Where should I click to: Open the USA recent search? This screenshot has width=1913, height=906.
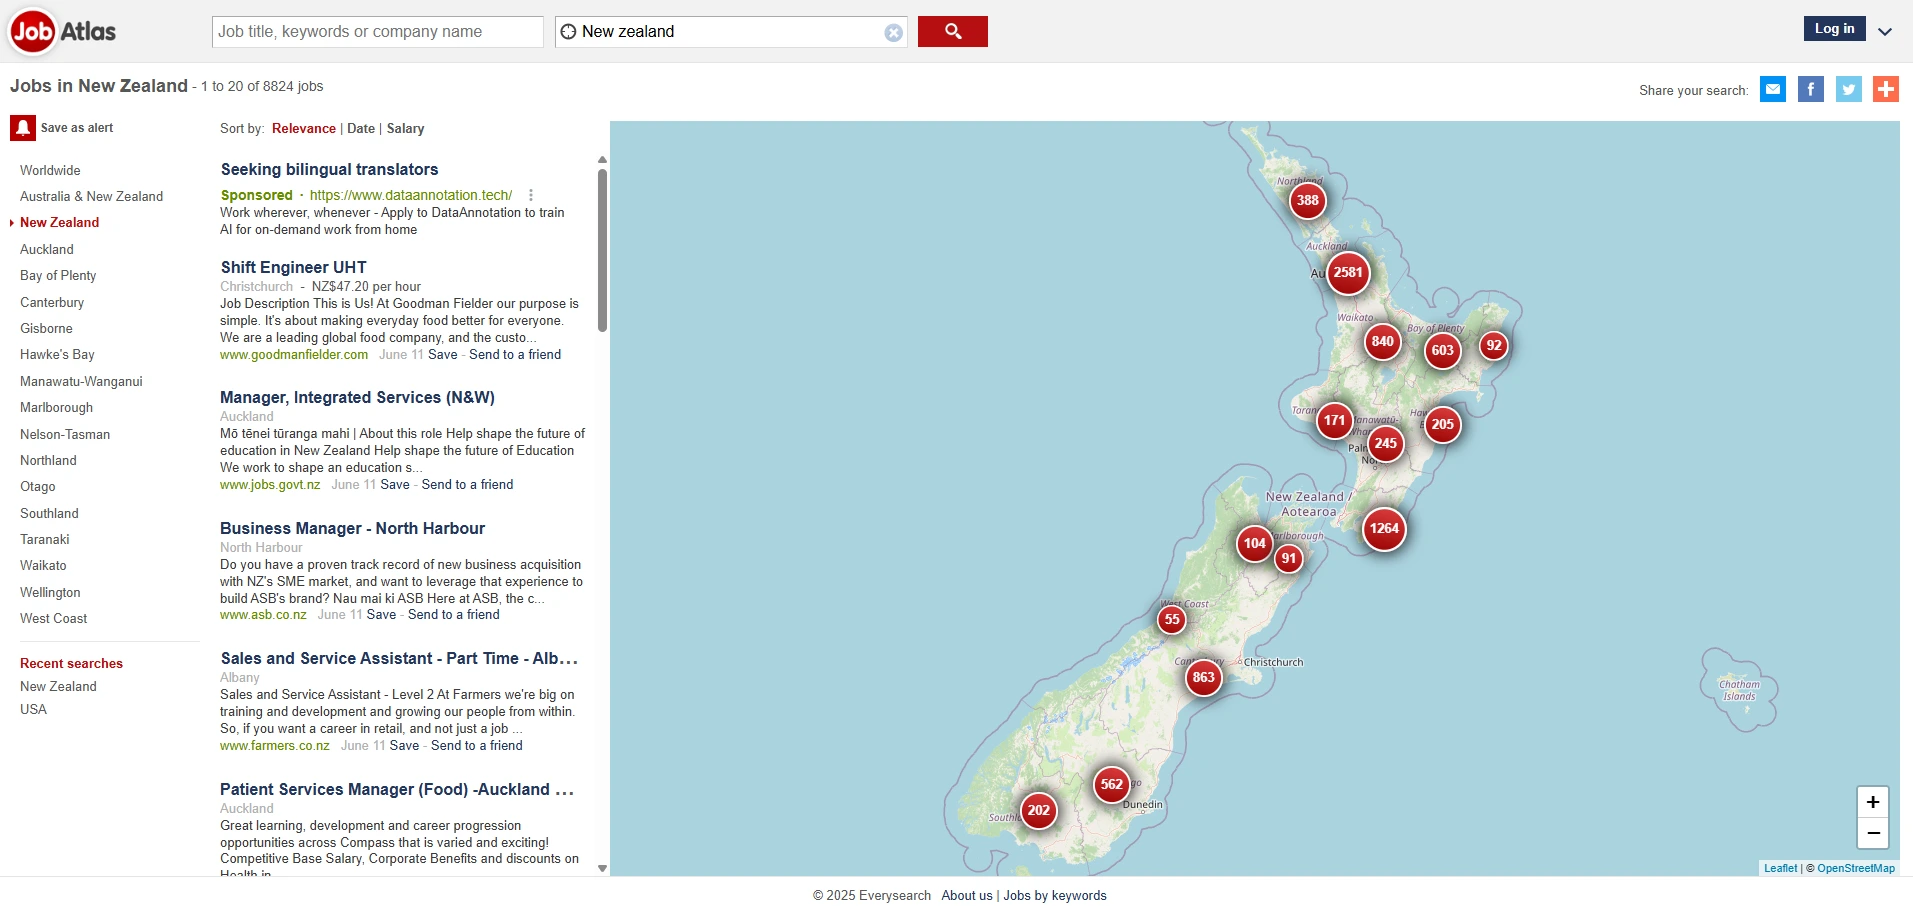tap(33, 709)
